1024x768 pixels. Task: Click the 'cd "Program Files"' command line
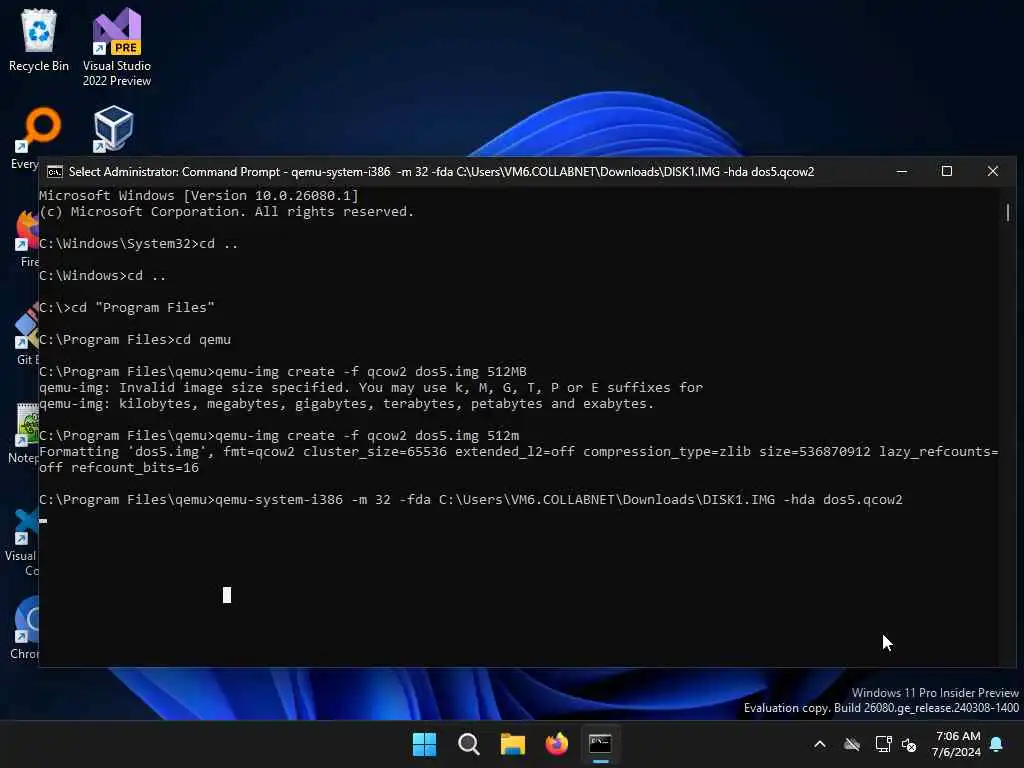pos(143,308)
